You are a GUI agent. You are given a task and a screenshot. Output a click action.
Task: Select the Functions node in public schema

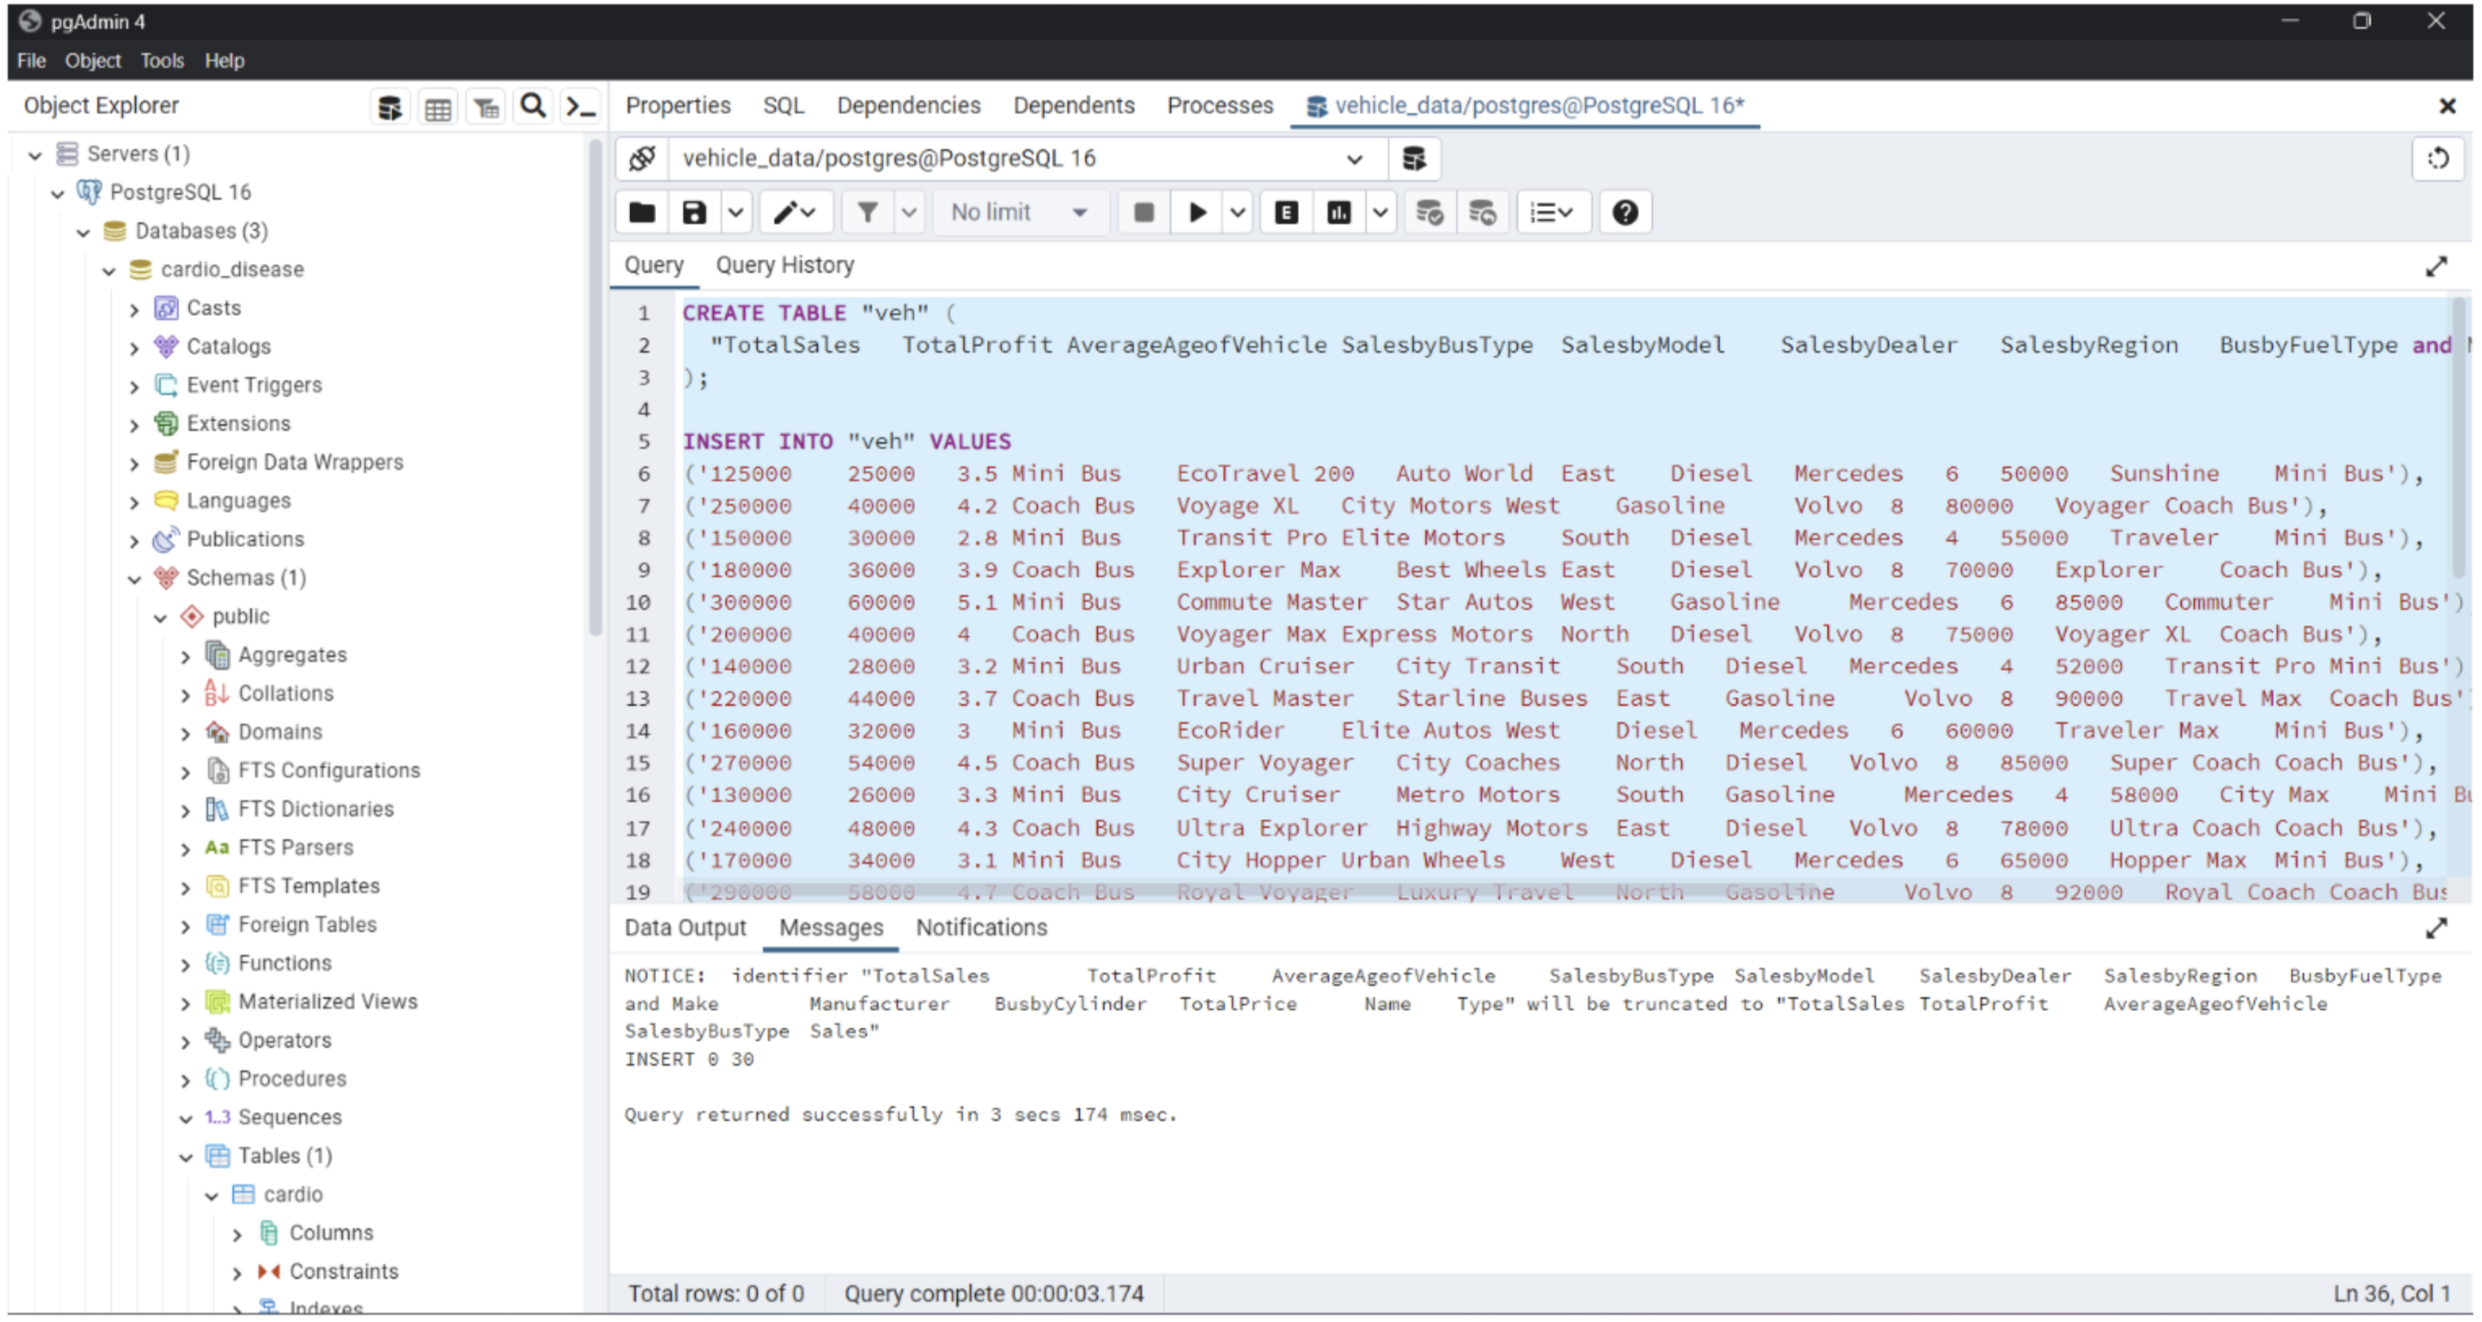(x=283, y=963)
